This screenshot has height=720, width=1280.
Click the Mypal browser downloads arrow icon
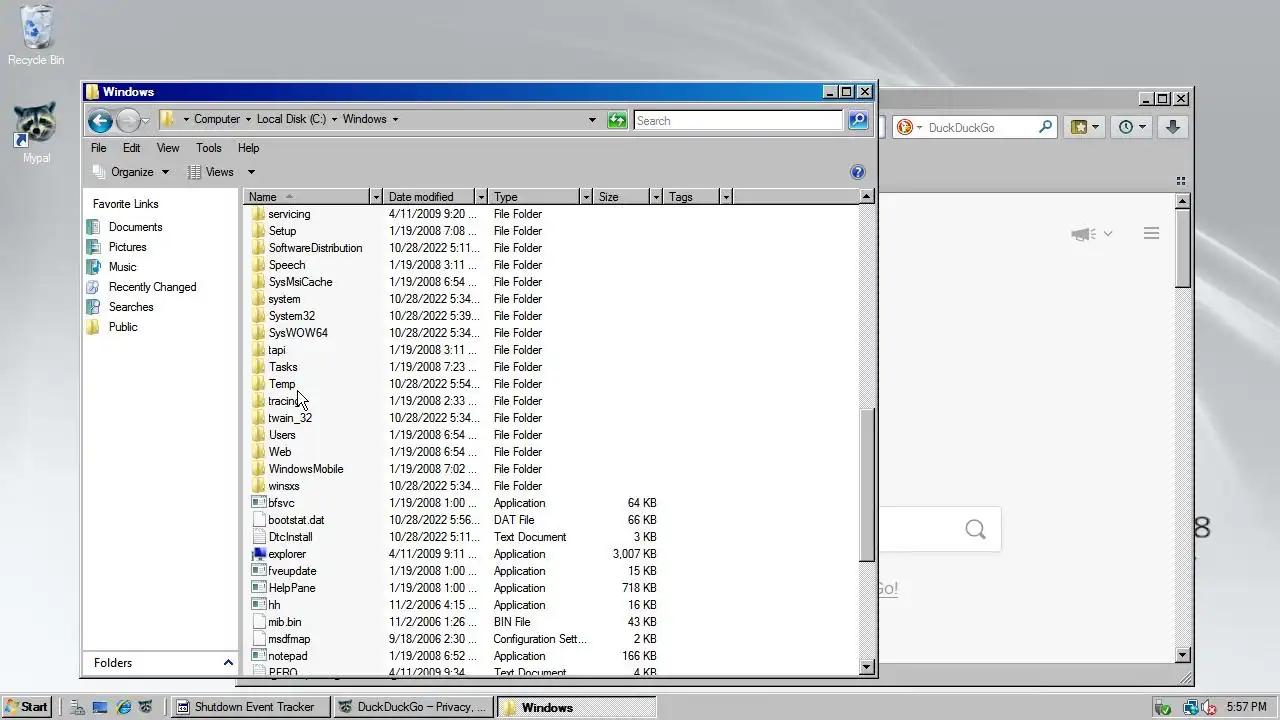(1173, 127)
